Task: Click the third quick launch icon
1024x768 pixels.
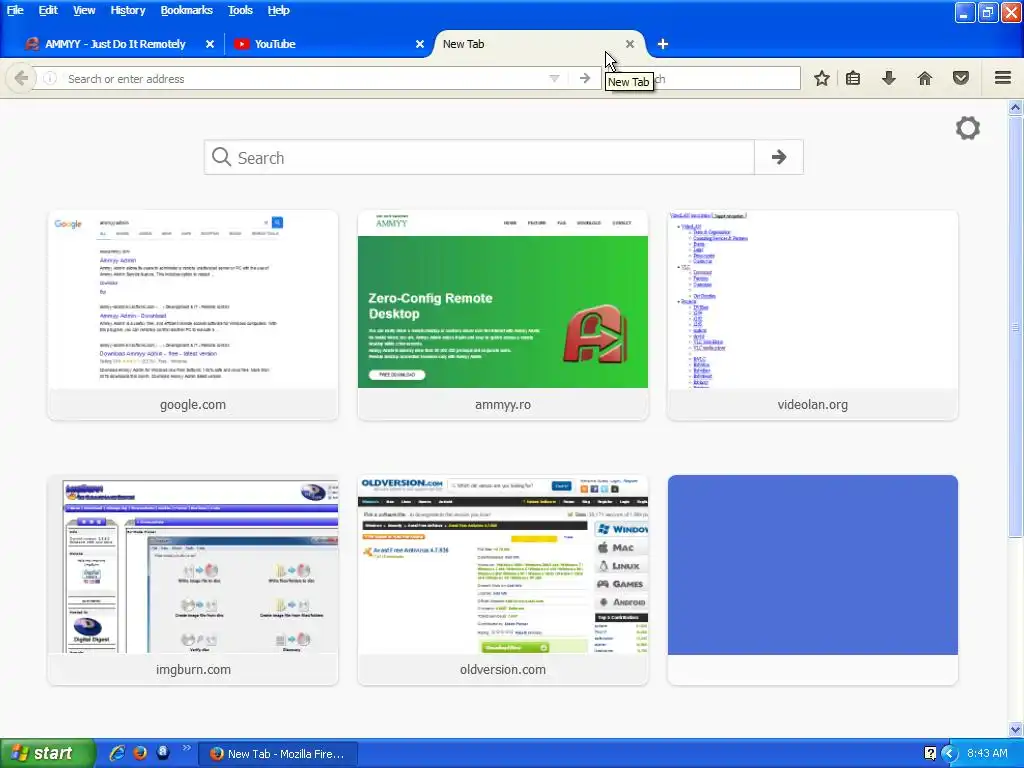Action: pos(163,752)
